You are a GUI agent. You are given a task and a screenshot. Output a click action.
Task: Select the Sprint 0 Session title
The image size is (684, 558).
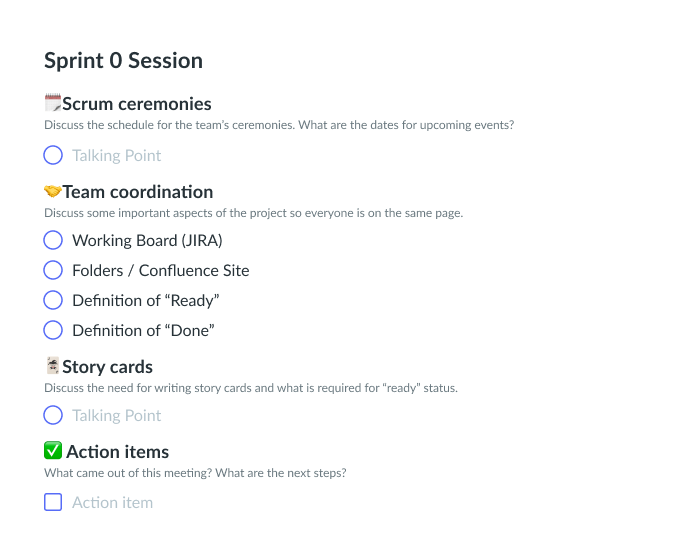coord(123,61)
